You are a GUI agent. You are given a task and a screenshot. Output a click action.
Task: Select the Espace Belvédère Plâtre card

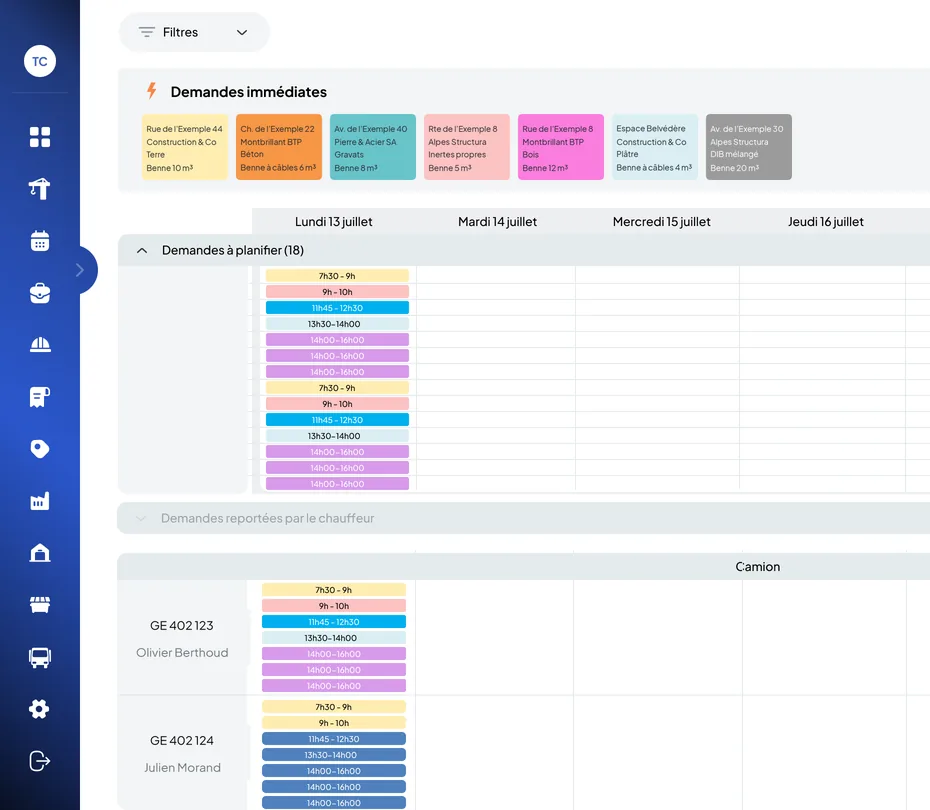pos(655,147)
